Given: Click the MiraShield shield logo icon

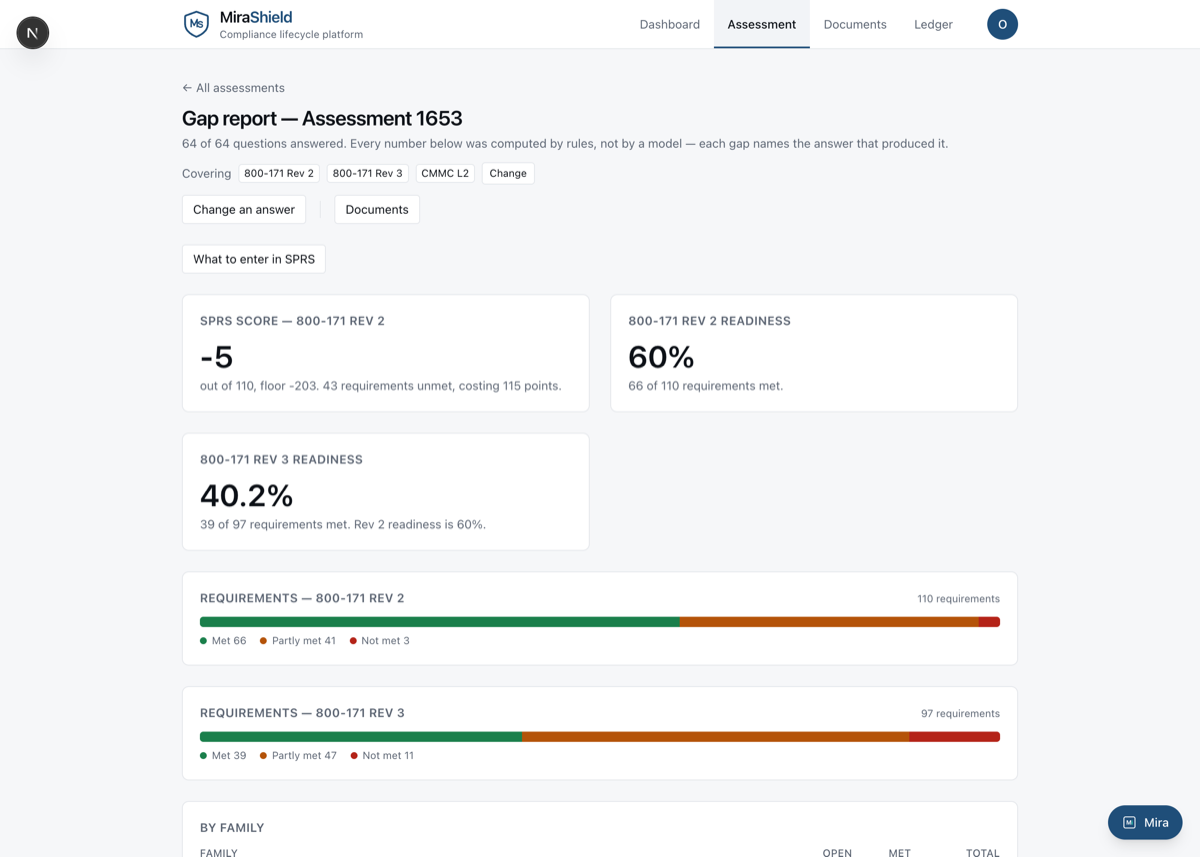Looking at the screenshot, I should click(196, 24).
